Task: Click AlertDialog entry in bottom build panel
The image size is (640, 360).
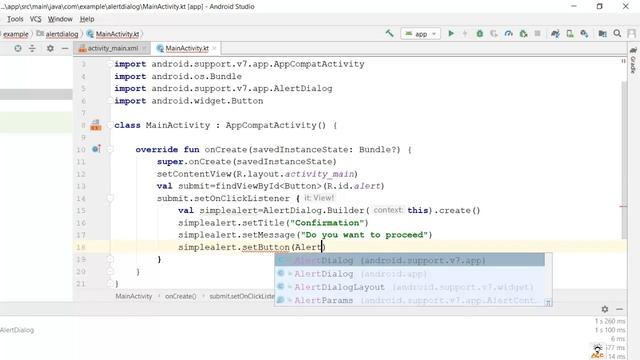Action: click(x=17, y=330)
